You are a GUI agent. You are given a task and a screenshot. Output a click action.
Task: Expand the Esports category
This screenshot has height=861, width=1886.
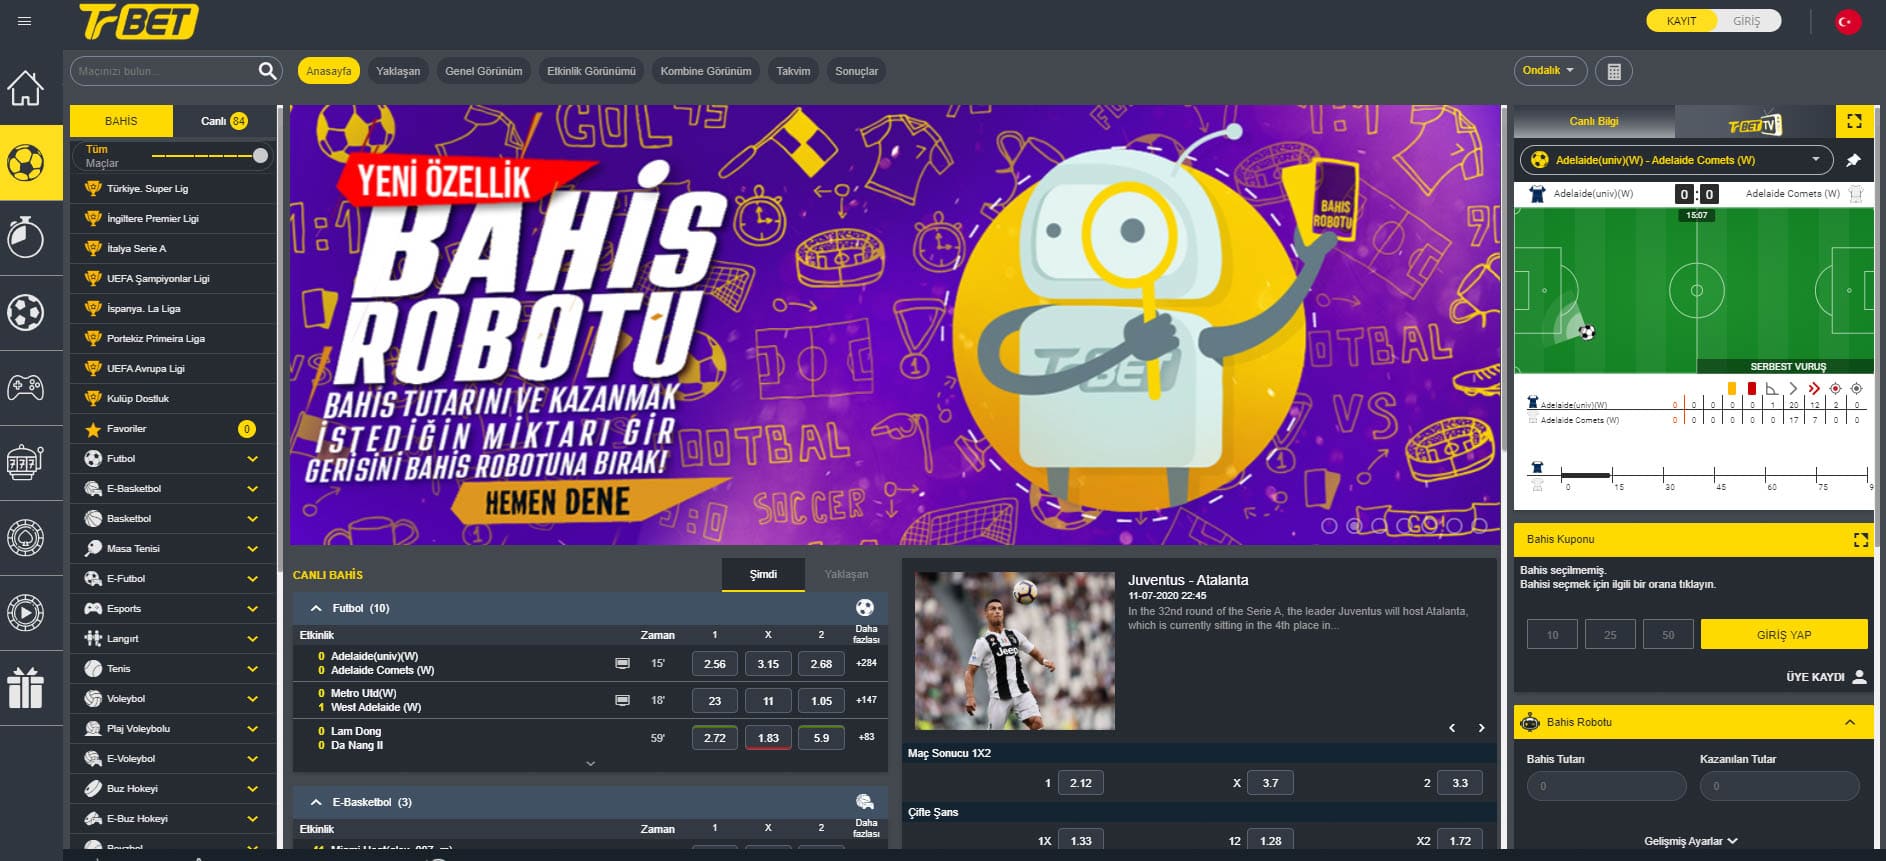(252, 609)
